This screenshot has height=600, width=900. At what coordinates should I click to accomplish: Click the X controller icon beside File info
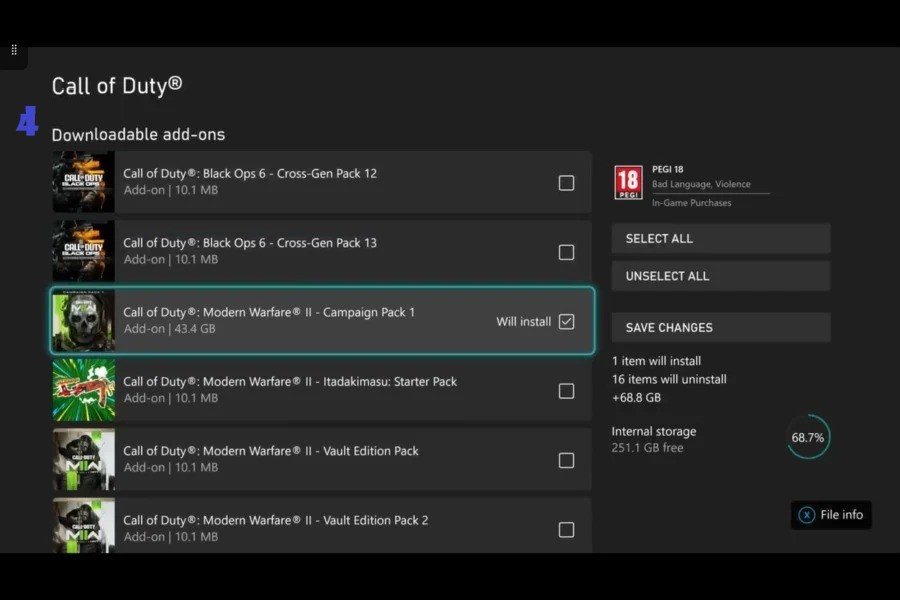806,515
